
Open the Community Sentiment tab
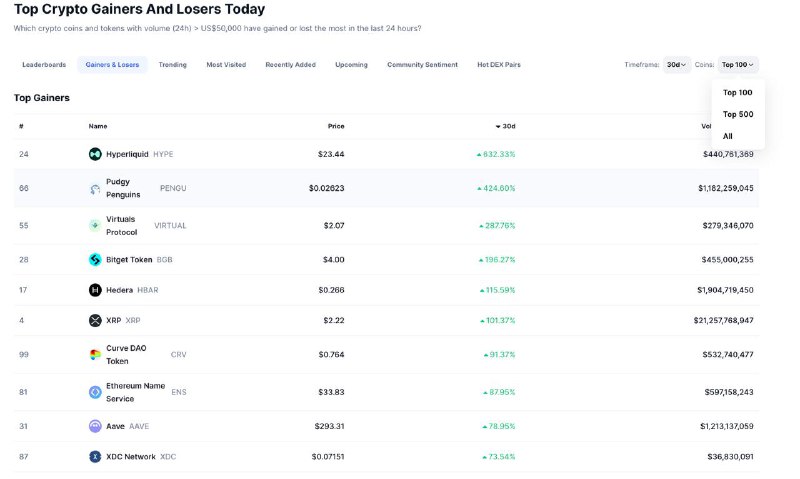[422, 65]
